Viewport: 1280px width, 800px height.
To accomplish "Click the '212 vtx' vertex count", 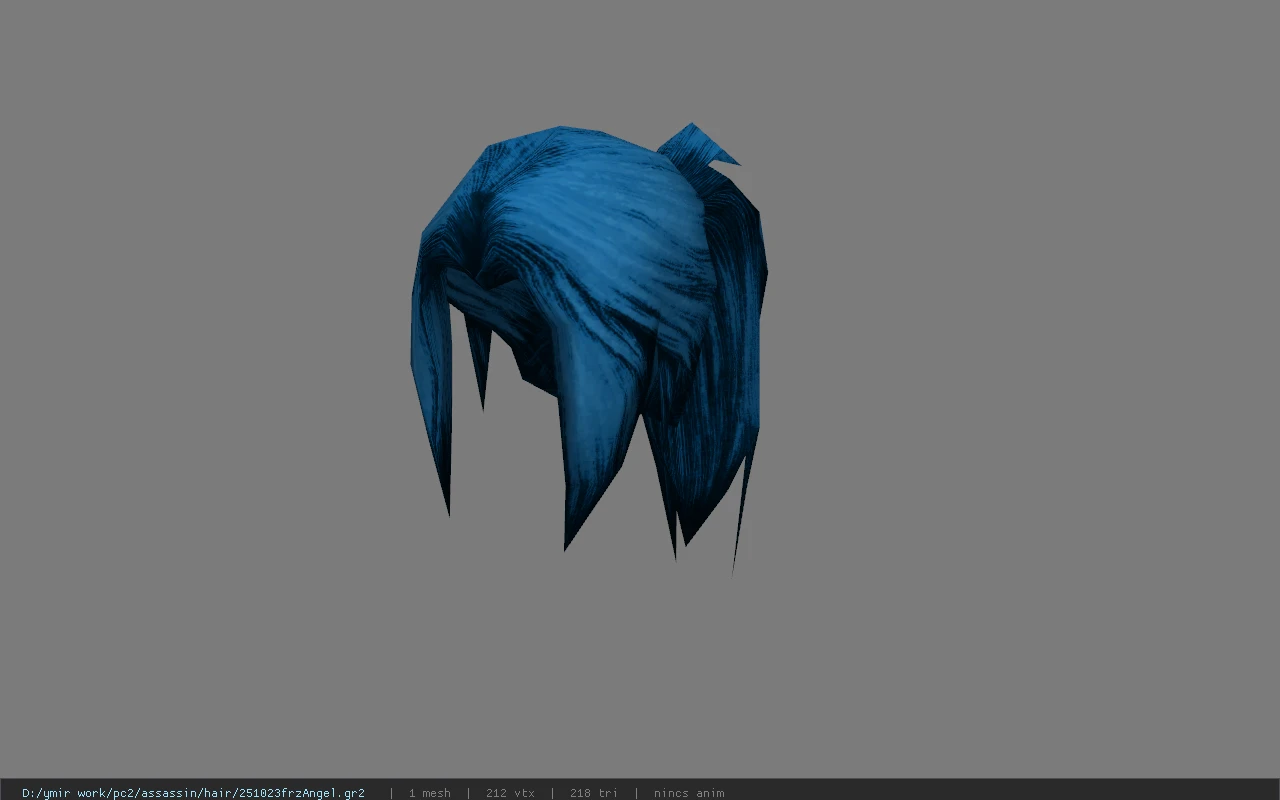I will 510,793.
